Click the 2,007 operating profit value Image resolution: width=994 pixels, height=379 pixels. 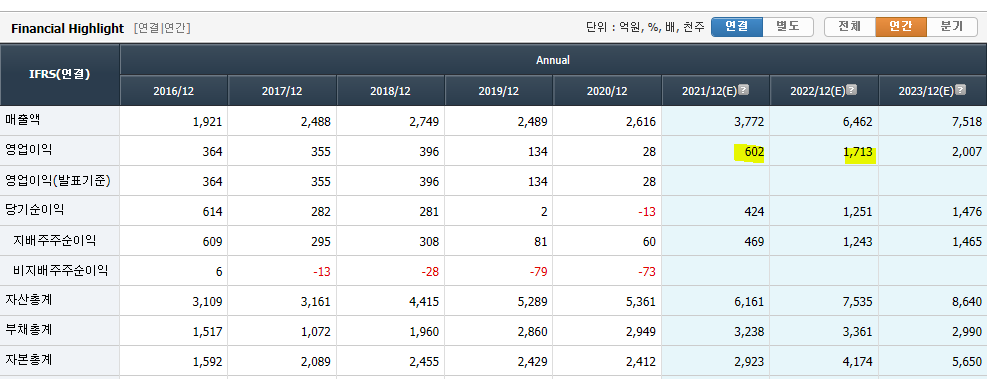967,152
